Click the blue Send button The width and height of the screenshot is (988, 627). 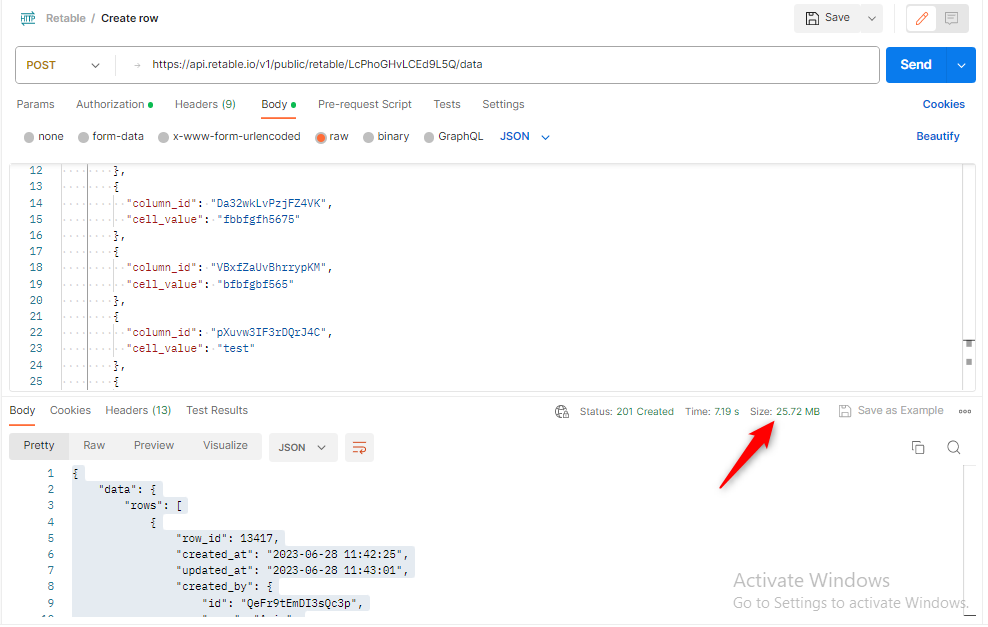916,65
